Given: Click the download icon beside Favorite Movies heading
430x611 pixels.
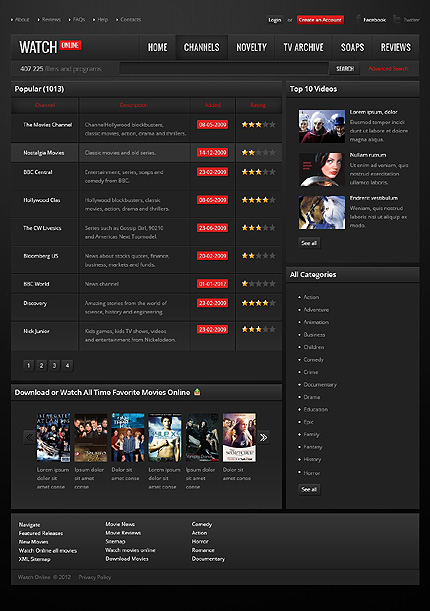Looking at the screenshot, I should click(197, 392).
